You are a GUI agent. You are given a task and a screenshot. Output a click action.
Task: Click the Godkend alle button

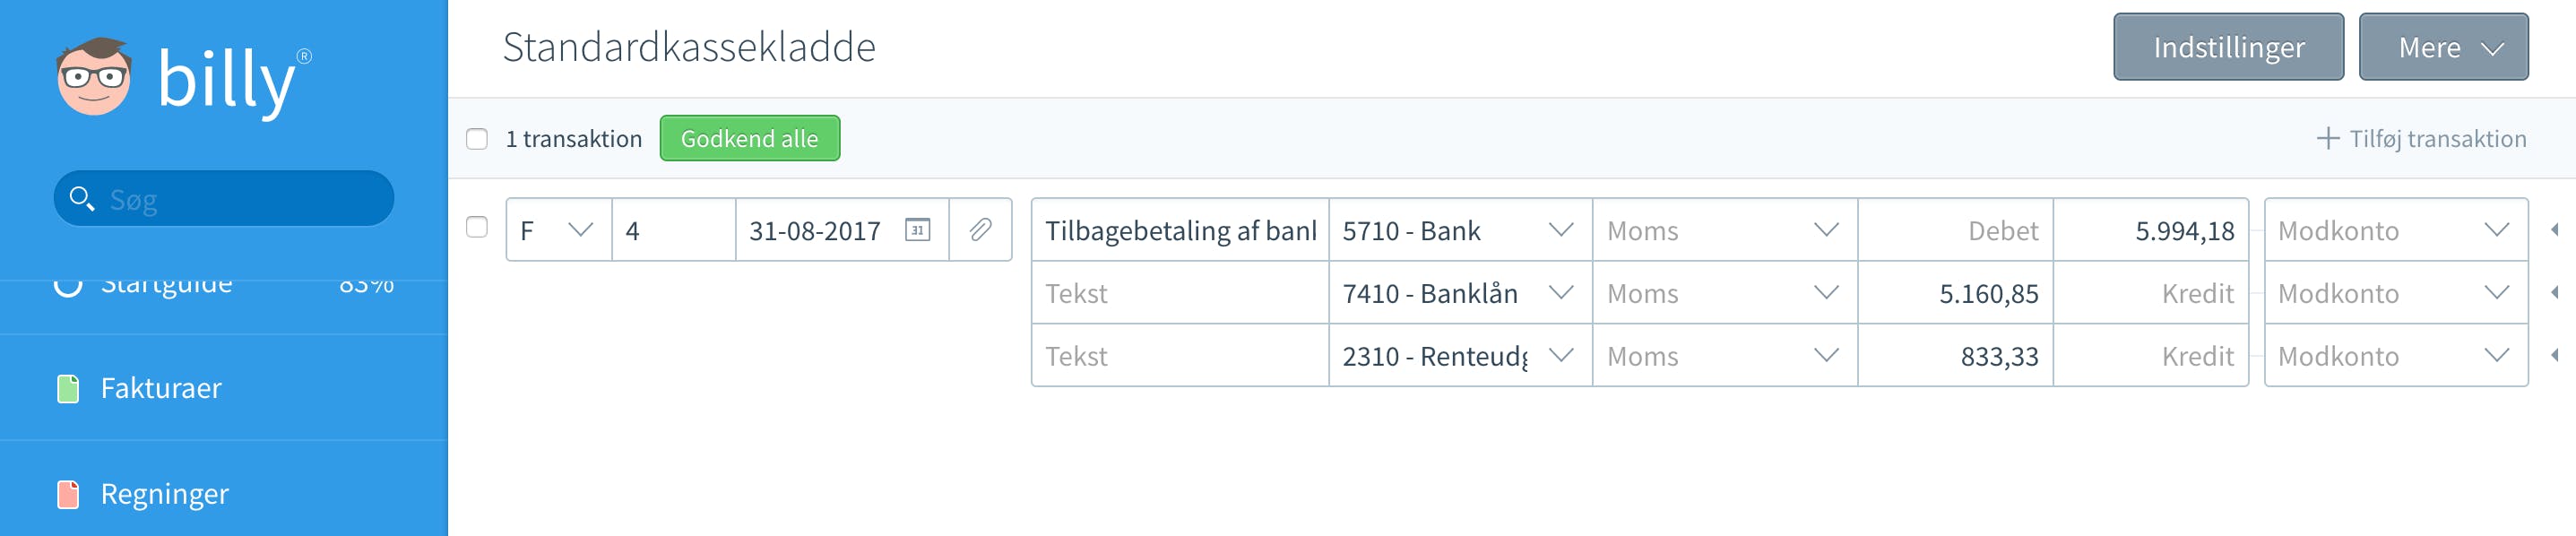point(749,138)
